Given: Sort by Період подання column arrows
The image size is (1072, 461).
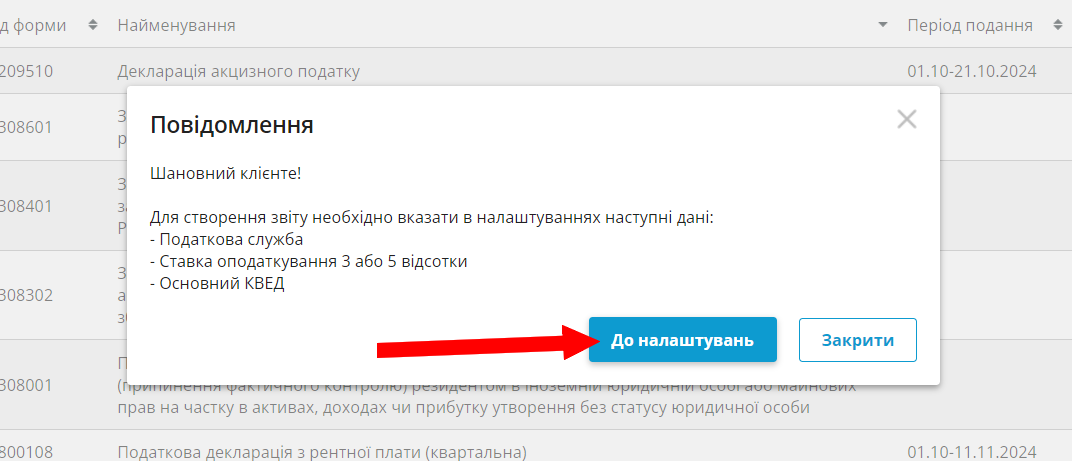Looking at the screenshot, I should [x=1057, y=25].
